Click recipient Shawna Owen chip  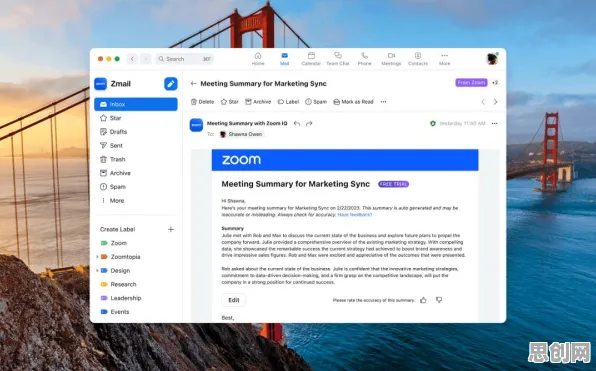click(x=241, y=134)
